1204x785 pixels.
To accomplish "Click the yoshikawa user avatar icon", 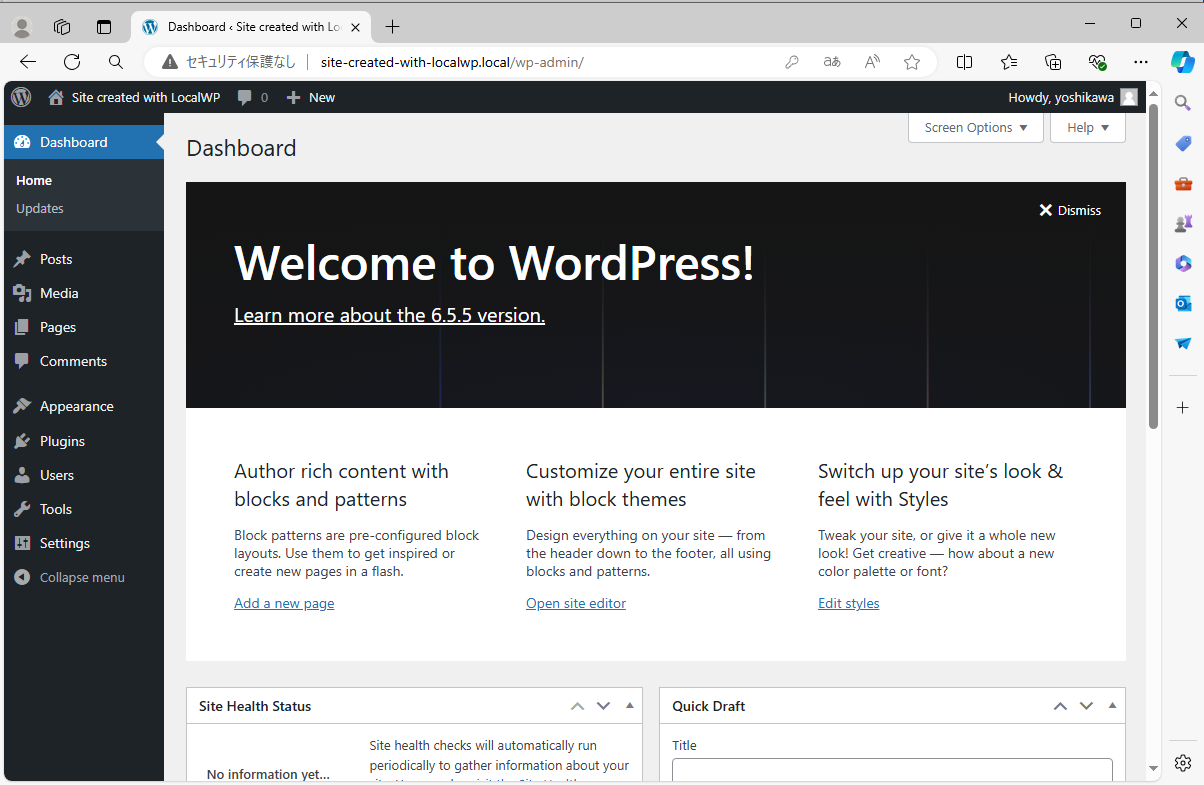I will (x=1129, y=97).
